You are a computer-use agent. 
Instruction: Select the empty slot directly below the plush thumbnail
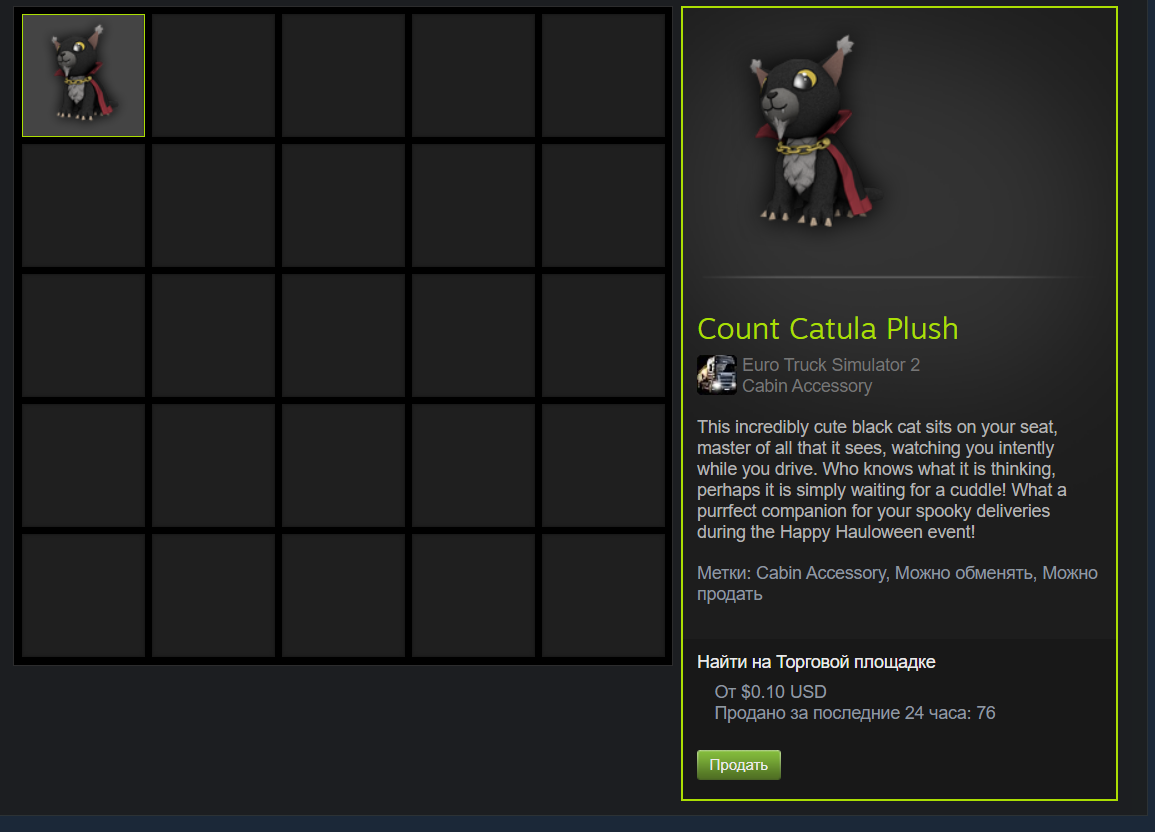(83, 205)
